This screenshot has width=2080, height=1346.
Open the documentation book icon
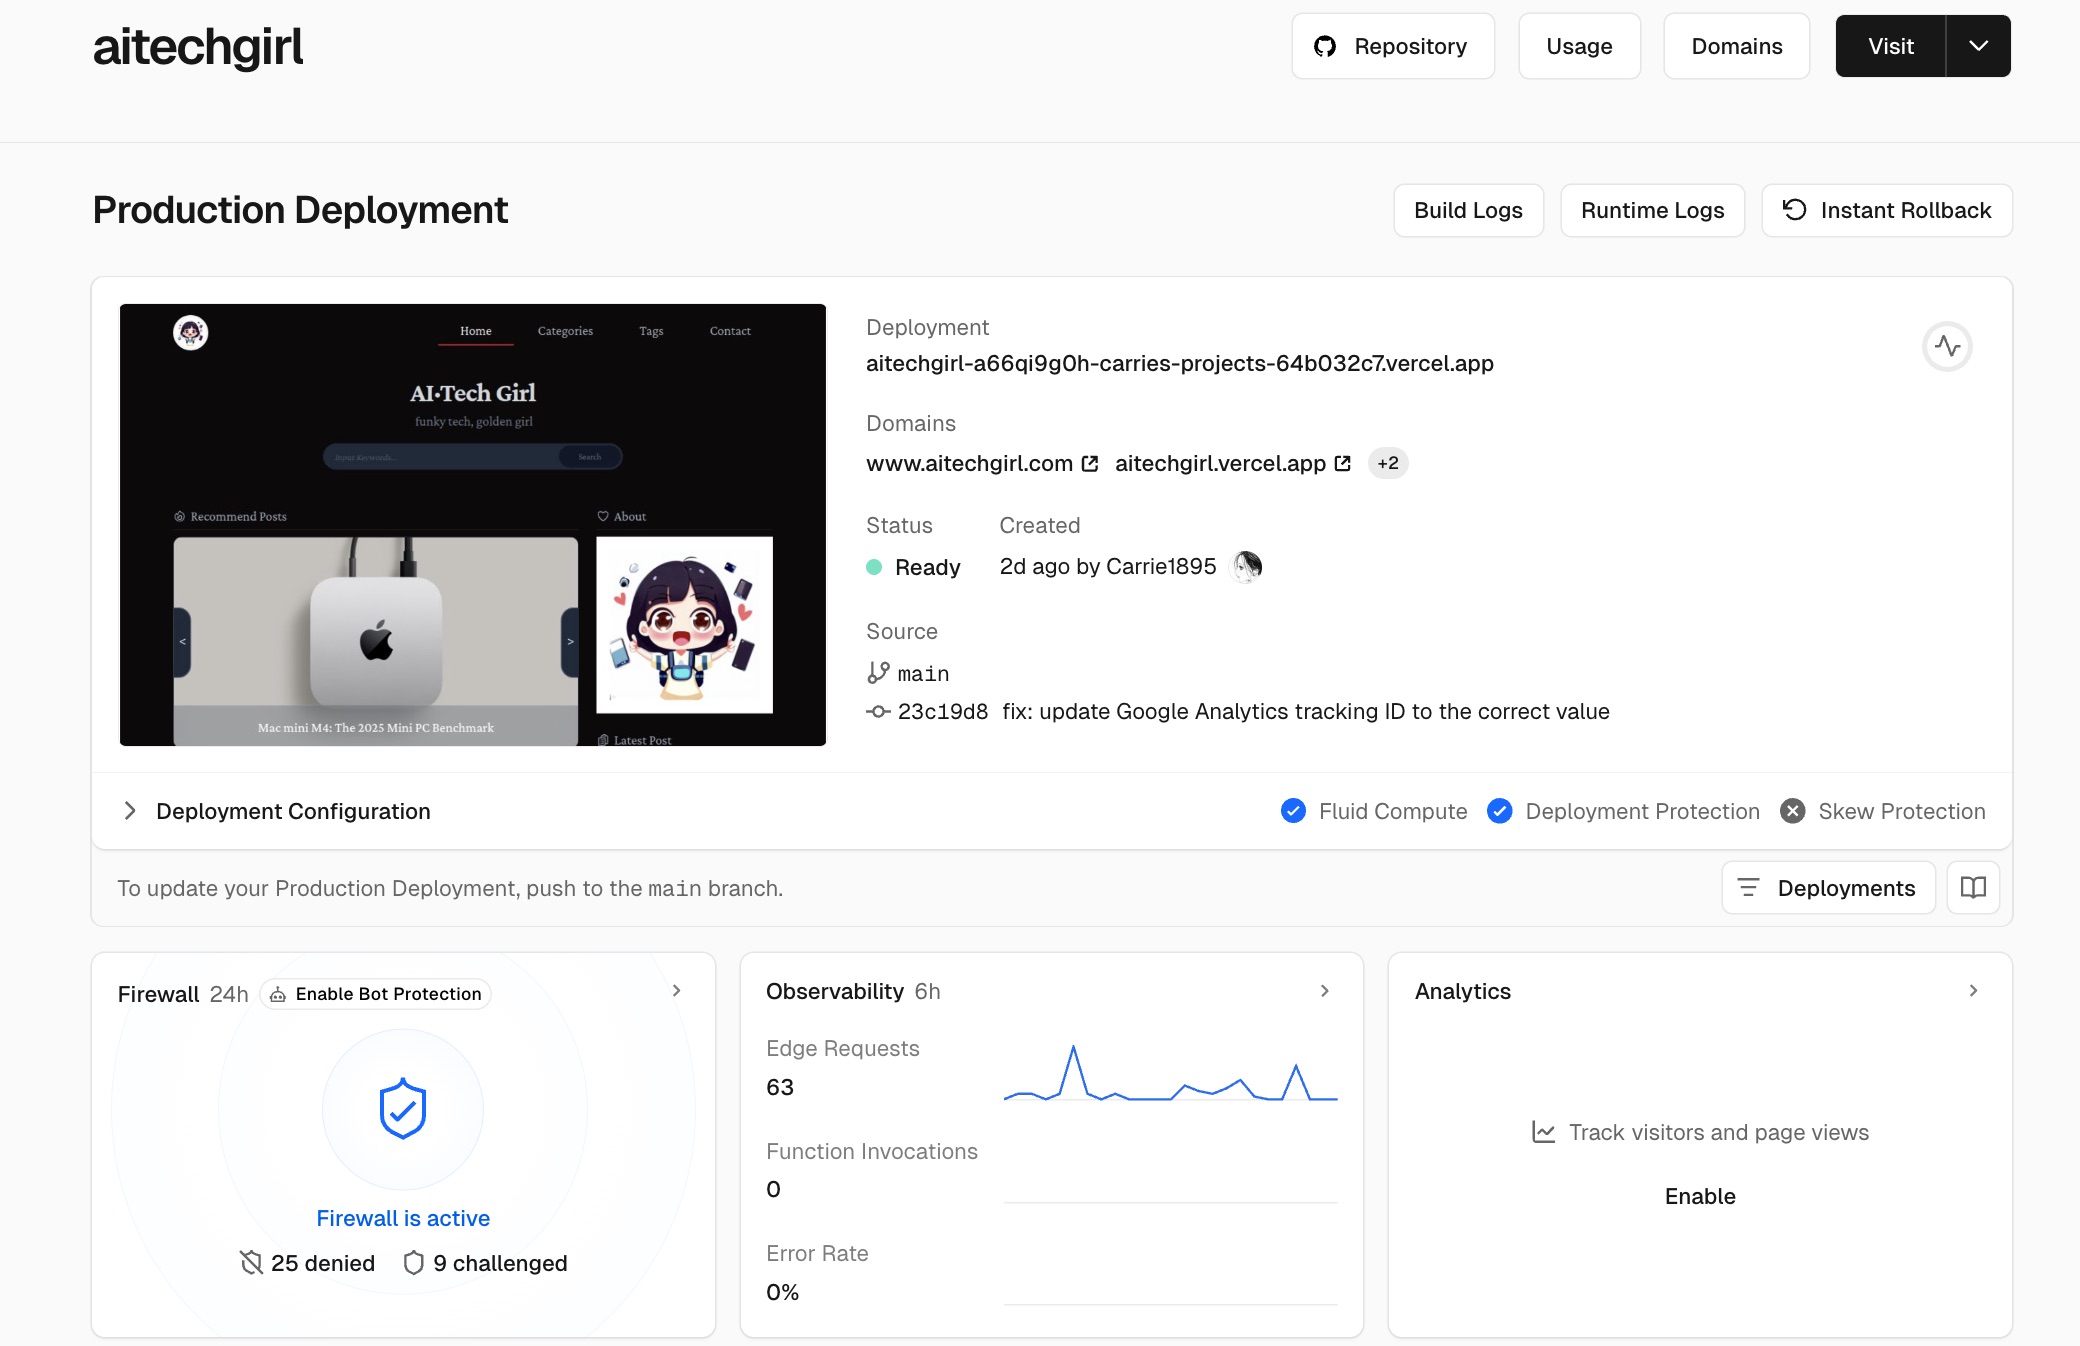tap(1972, 888)
